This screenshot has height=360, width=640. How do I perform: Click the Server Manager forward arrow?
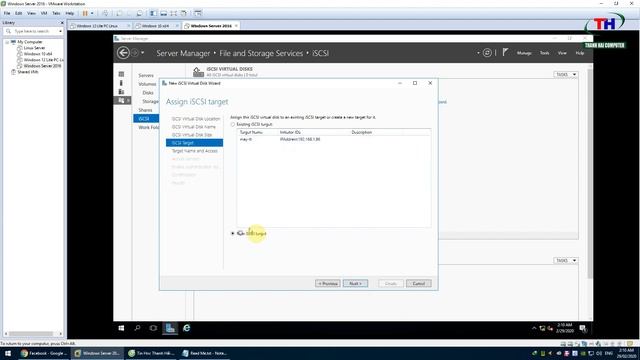(135, 53)
